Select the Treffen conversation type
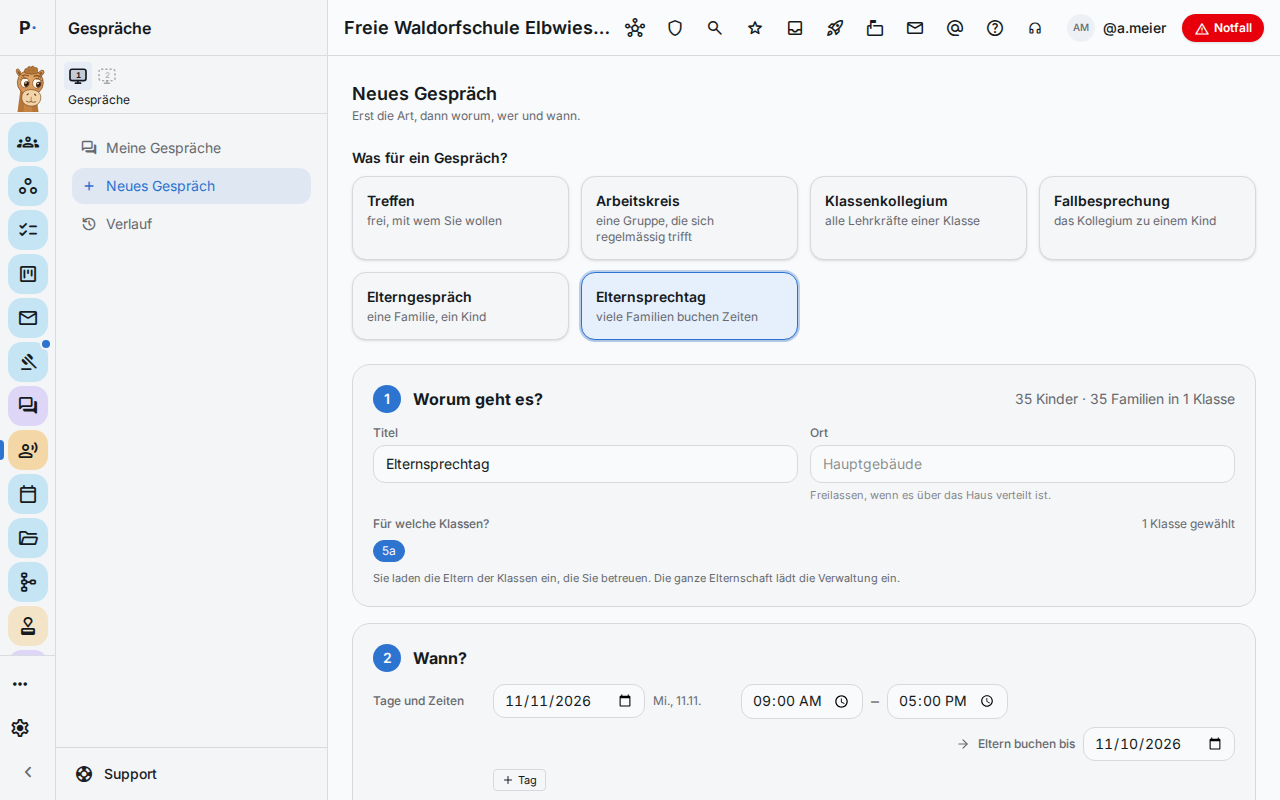 [x=460, y=218]
